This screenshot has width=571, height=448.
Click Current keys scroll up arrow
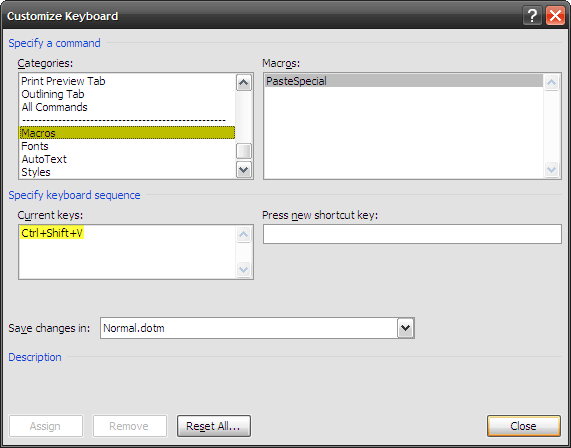click(243, 235)
